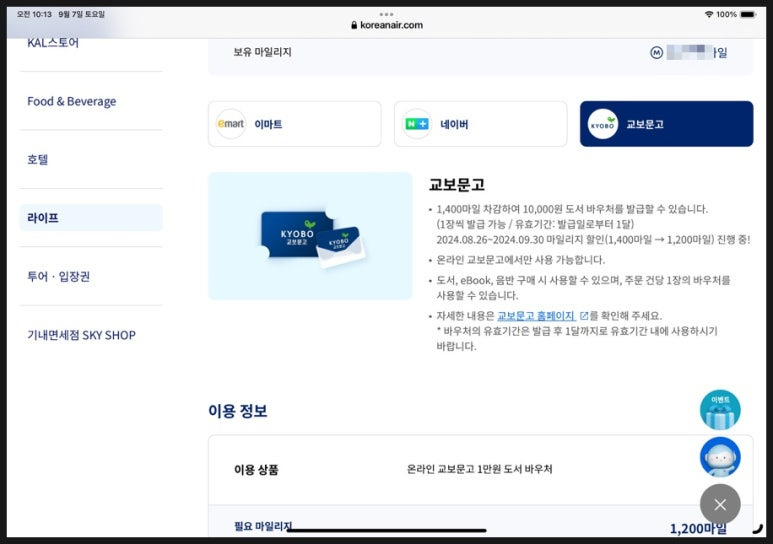Click the date 9월 7일 토요일
The height and width of the screenshot is (544, 773).
click(x=81, y=14)
